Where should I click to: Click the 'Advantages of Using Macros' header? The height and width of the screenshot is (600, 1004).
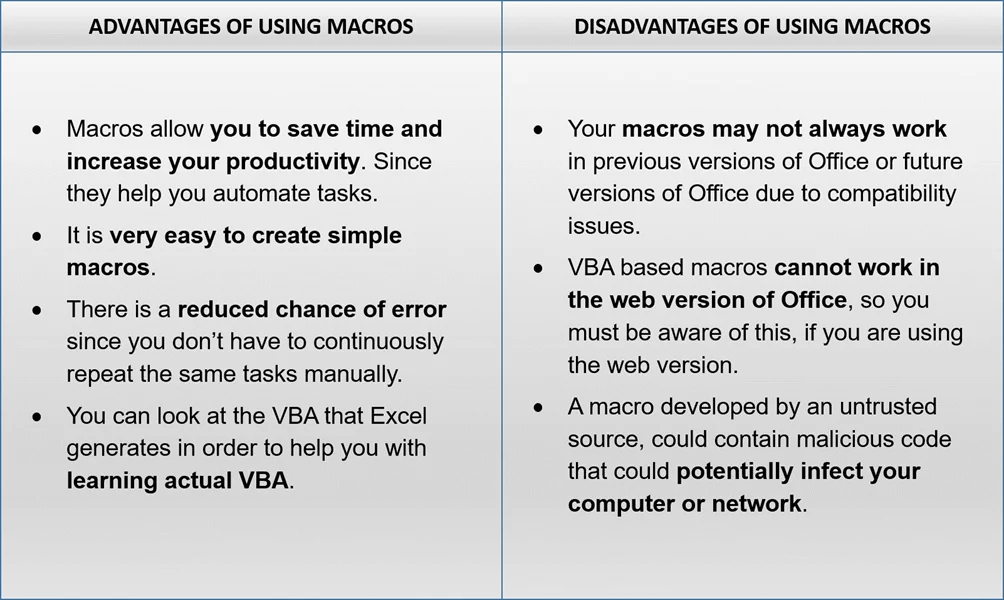251,26
